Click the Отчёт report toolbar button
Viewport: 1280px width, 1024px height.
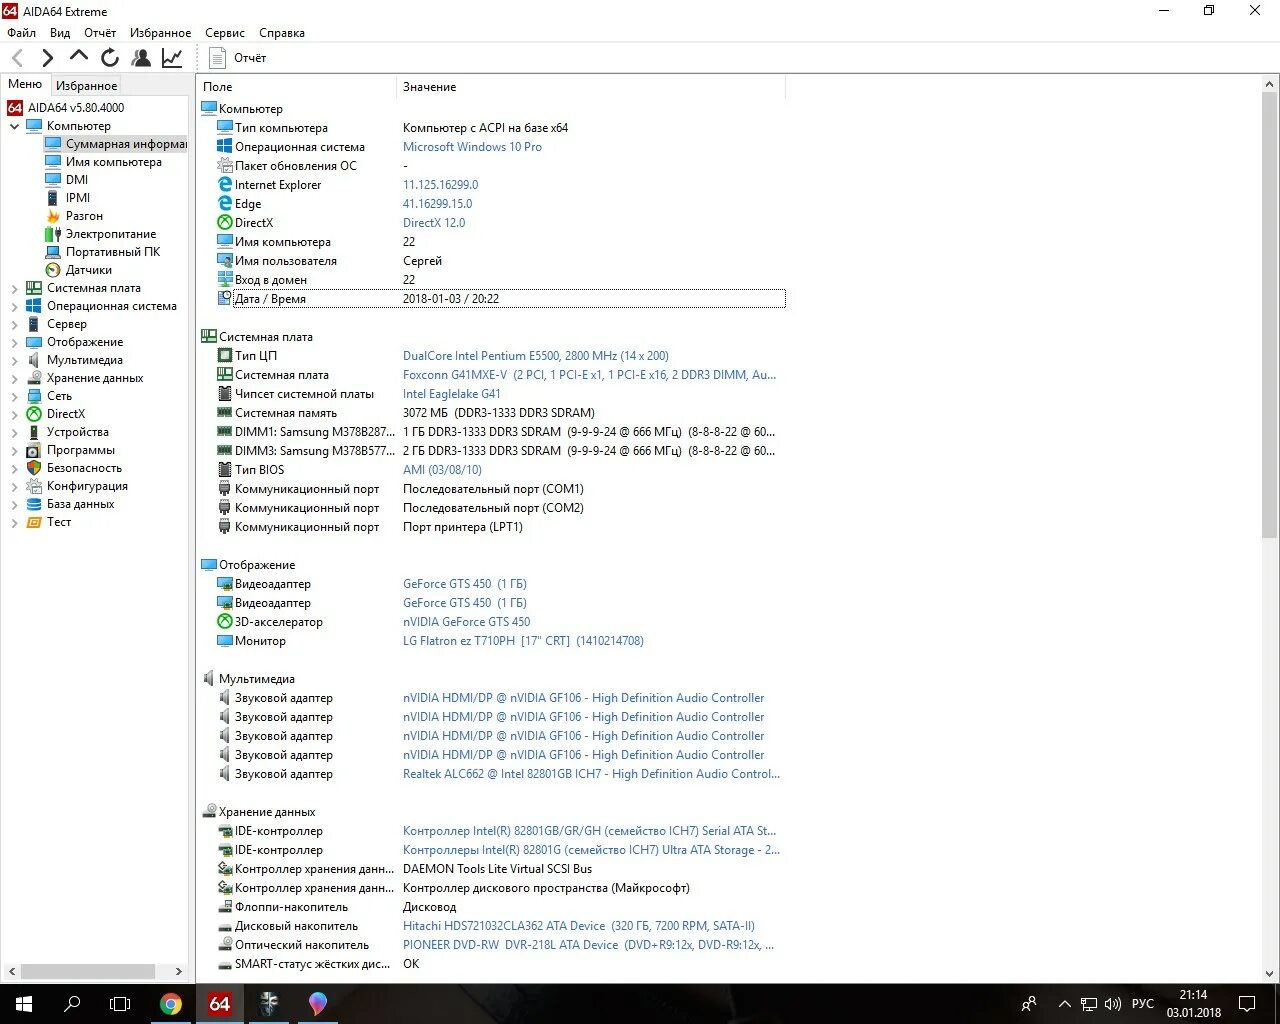tap(238, 58)
